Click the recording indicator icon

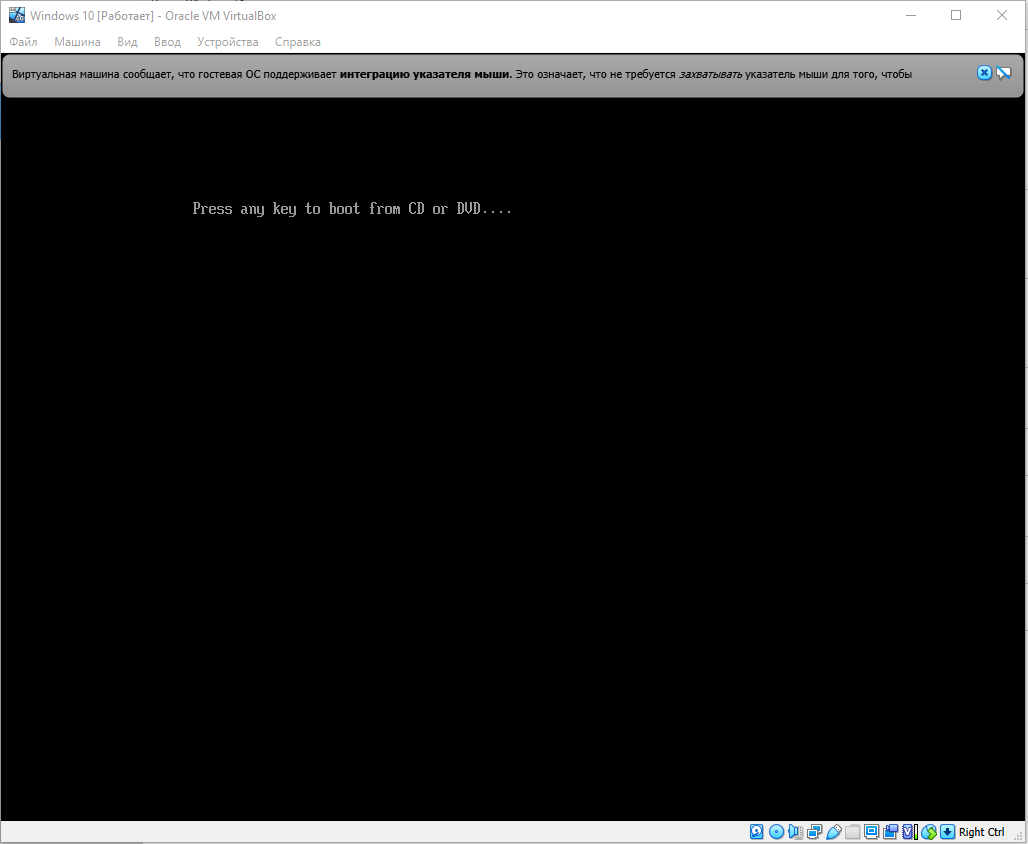890,832
